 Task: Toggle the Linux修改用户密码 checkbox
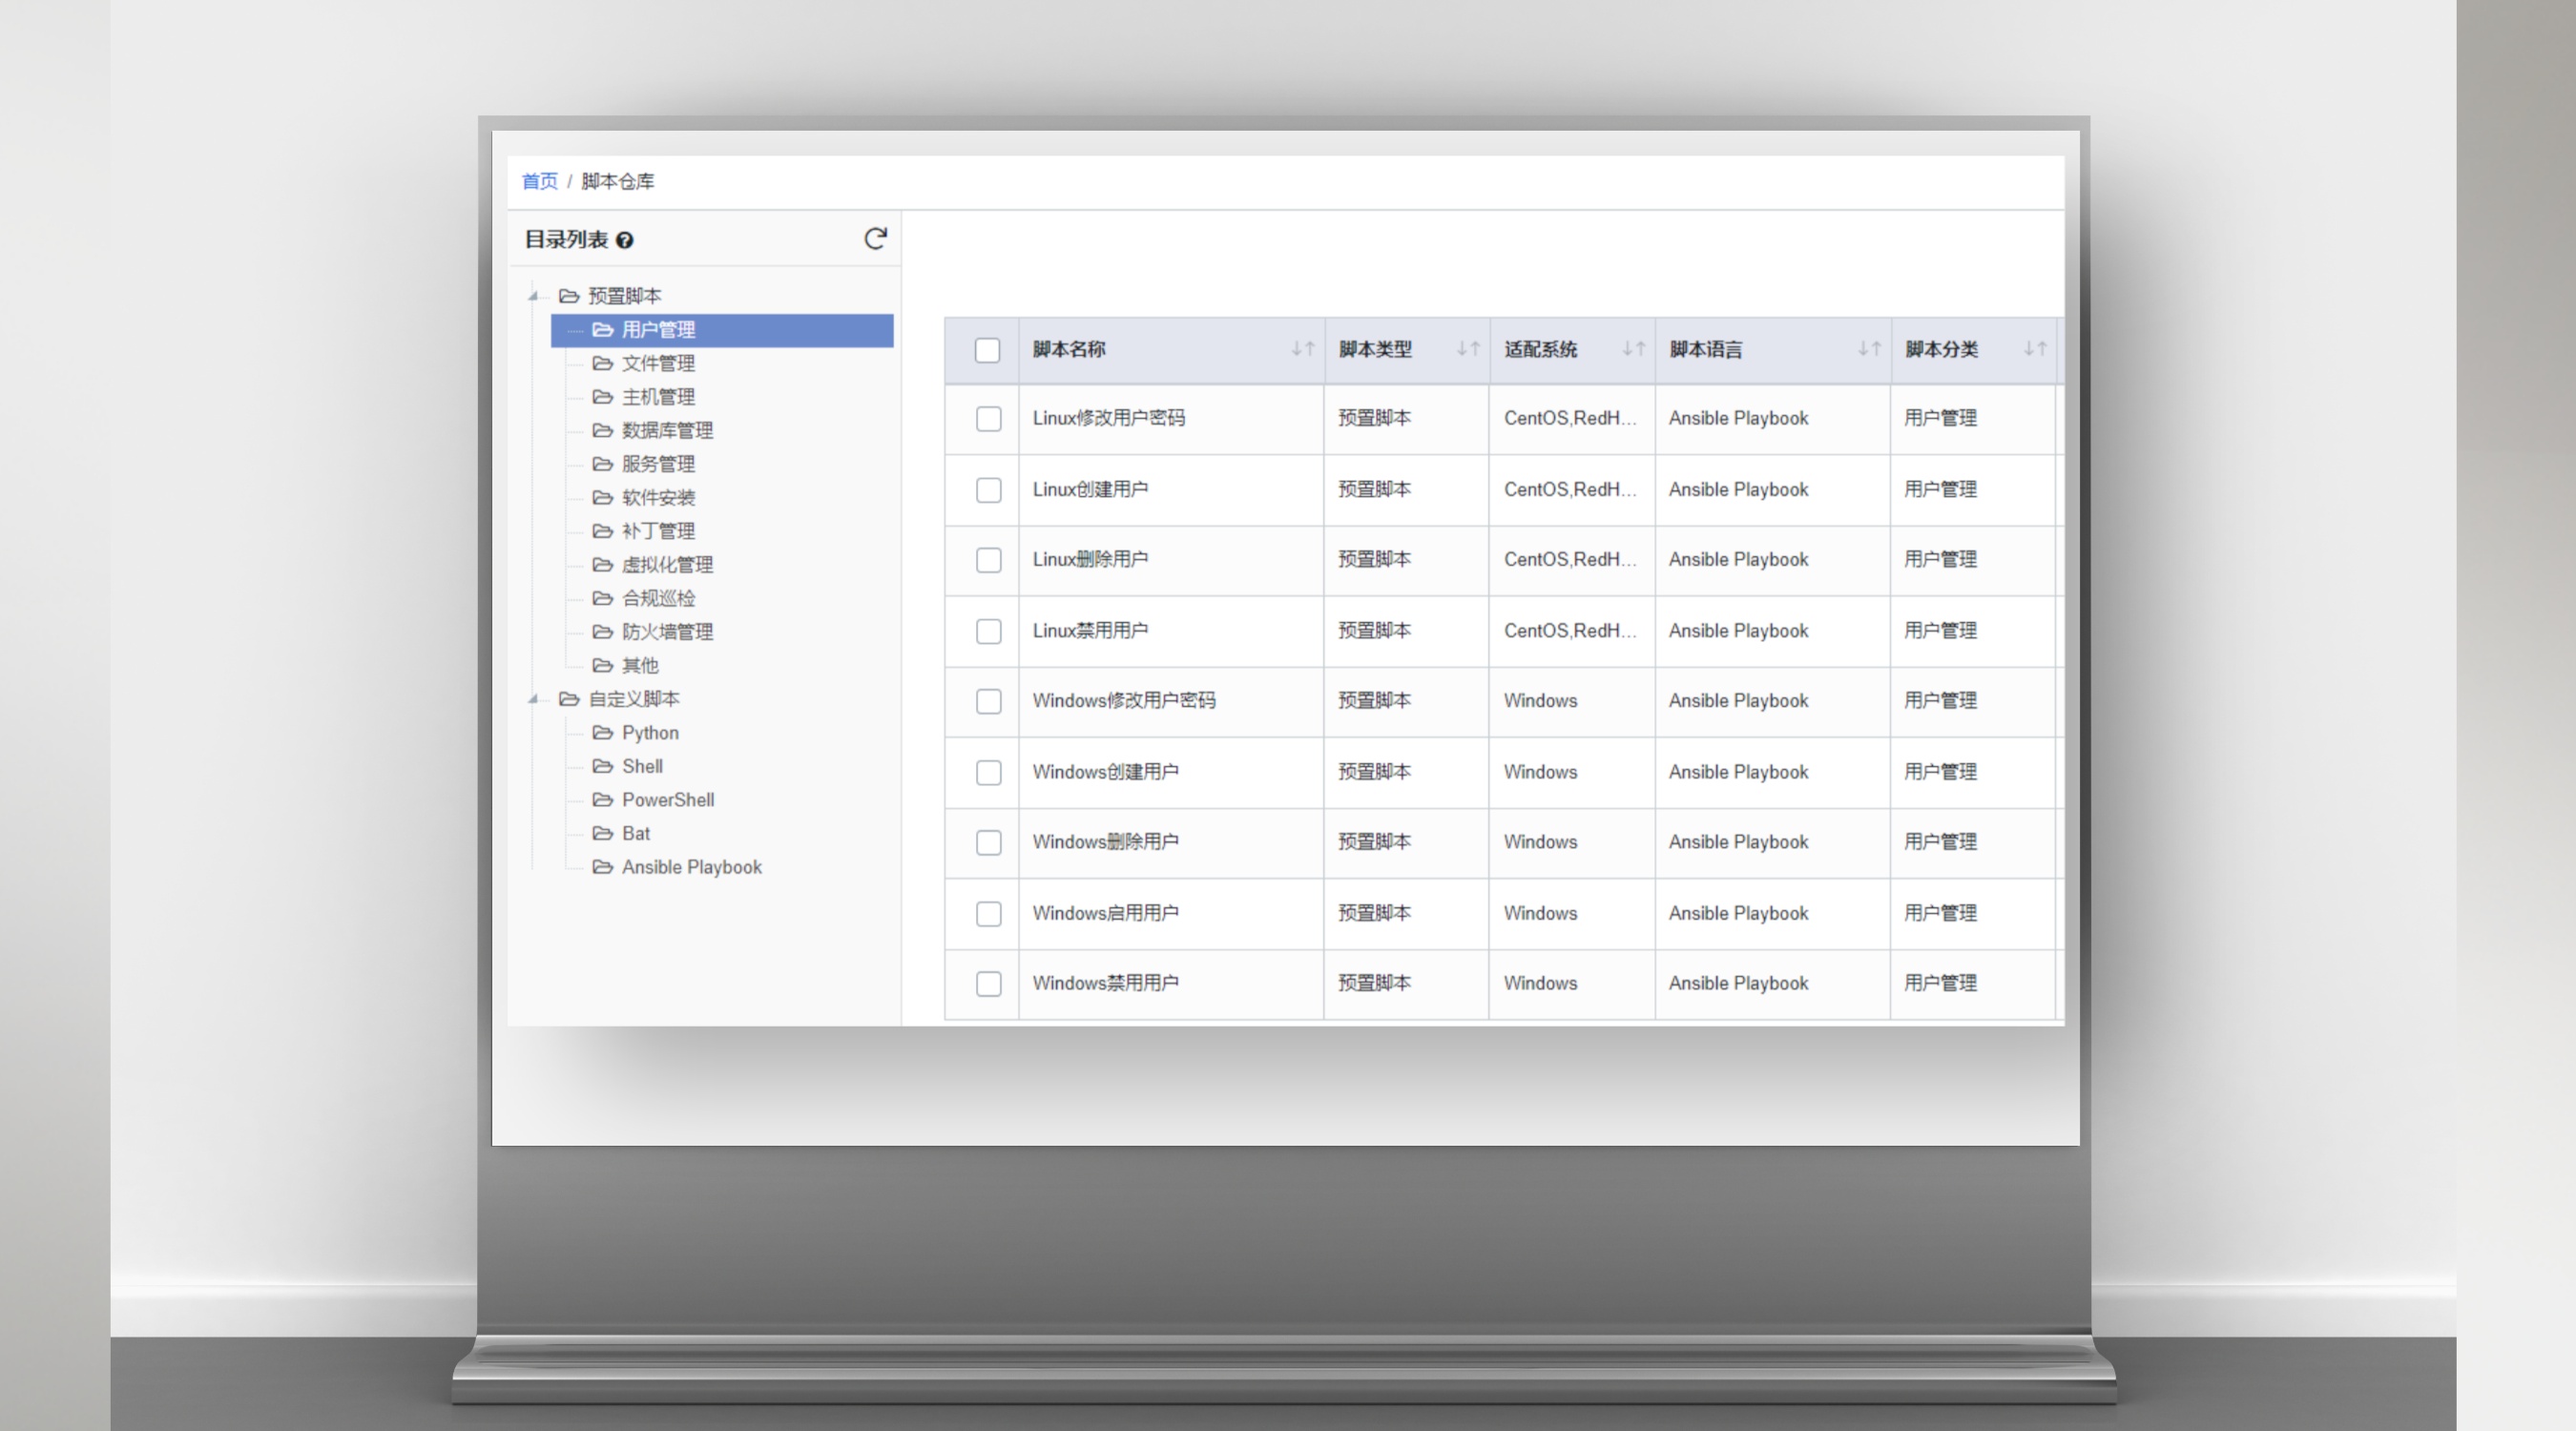pyautogui.click(x=987, y=418)
